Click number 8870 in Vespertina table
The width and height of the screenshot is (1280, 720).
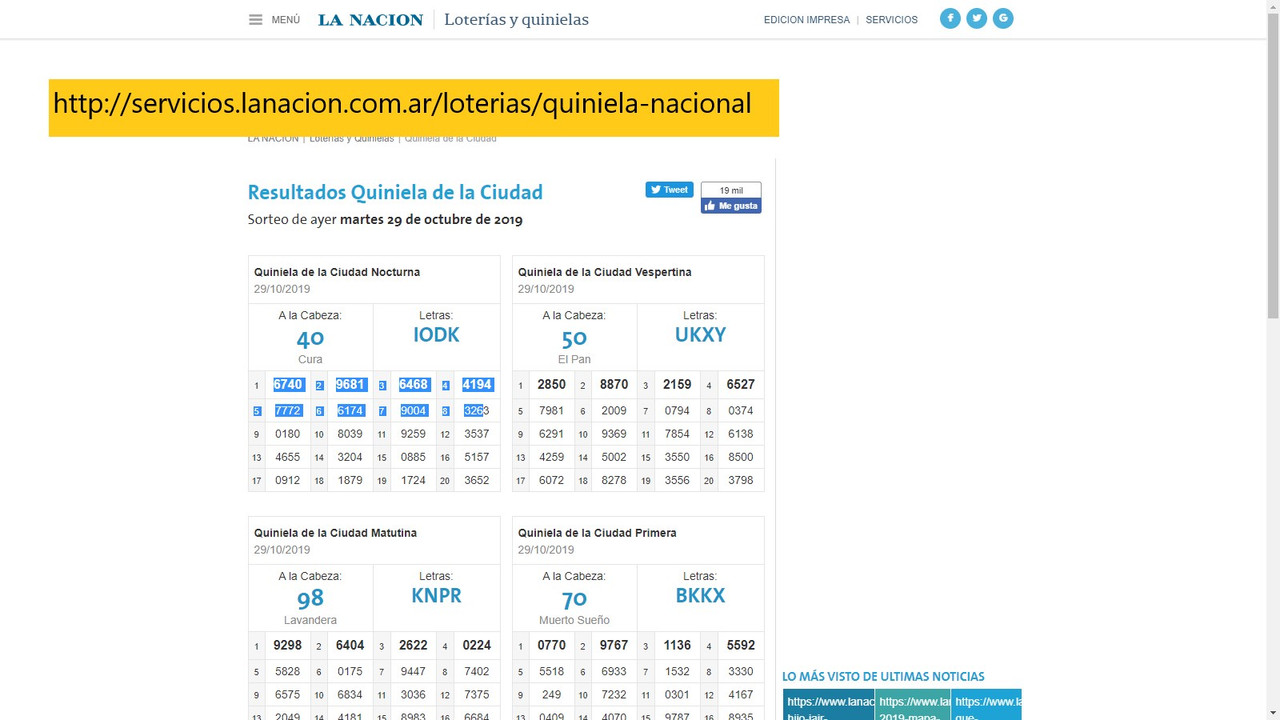(614, 384)
